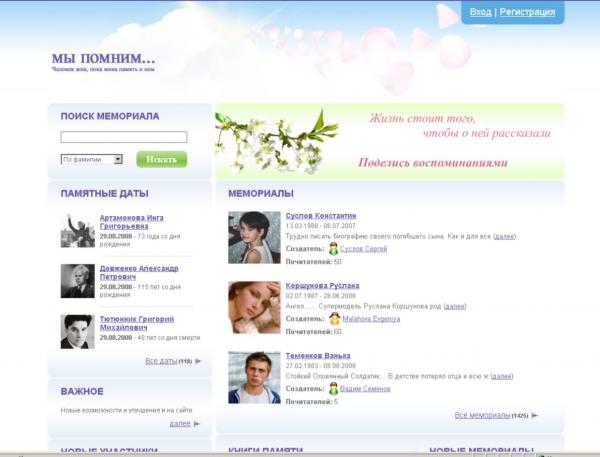Click the arrow icon in the Важное section
This screenshot has width=600, height=457.
click(x=196, y=424)
